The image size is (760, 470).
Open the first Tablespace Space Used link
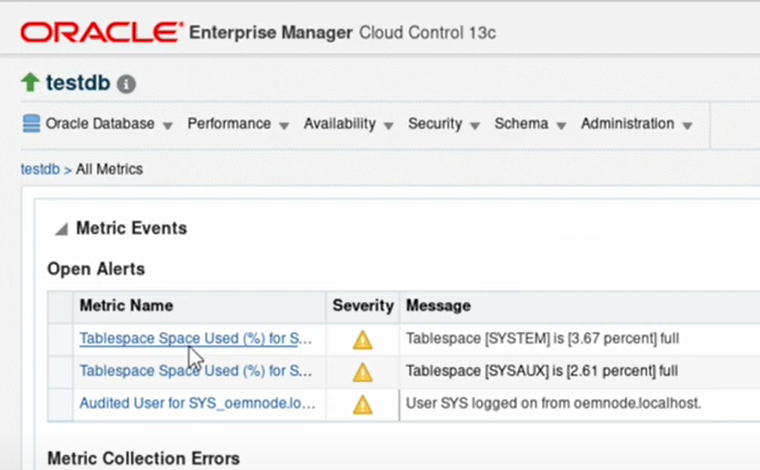pyautogui.click(x=195, y=338)
